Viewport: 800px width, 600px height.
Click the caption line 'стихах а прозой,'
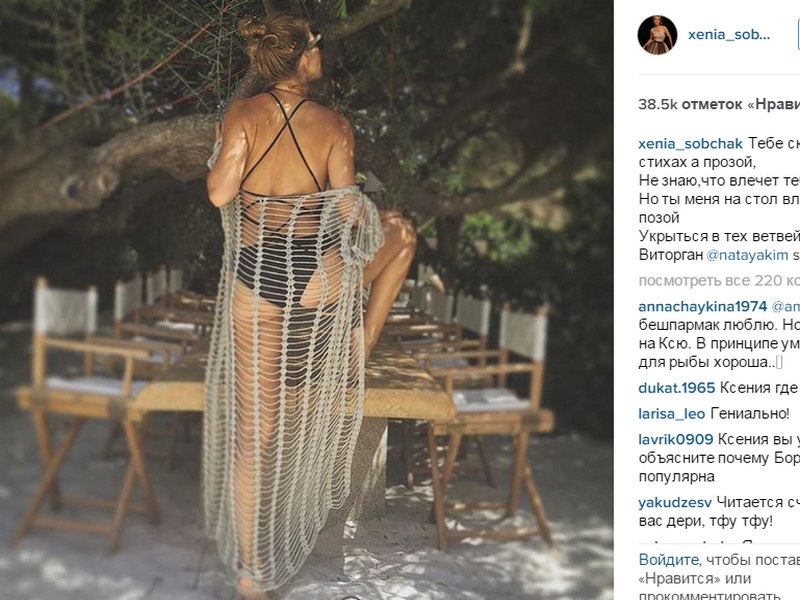click(696, 162)
